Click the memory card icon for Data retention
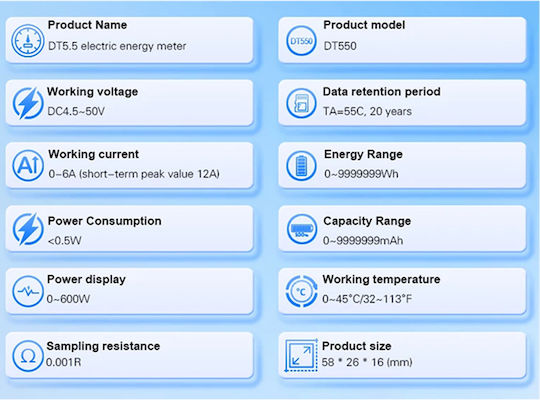Viewport: 540px width, 400px height. [301, 103]
